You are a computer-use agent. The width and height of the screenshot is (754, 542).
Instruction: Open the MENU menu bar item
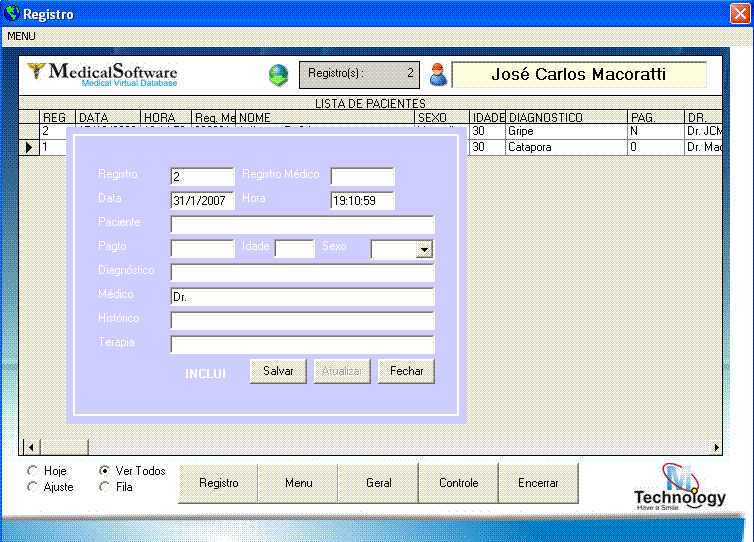pos(21,36)
